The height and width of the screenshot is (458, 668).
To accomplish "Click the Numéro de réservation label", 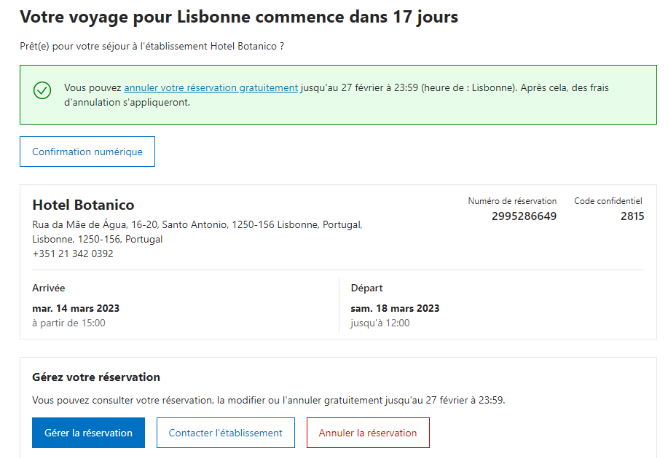I will (512, 201).
